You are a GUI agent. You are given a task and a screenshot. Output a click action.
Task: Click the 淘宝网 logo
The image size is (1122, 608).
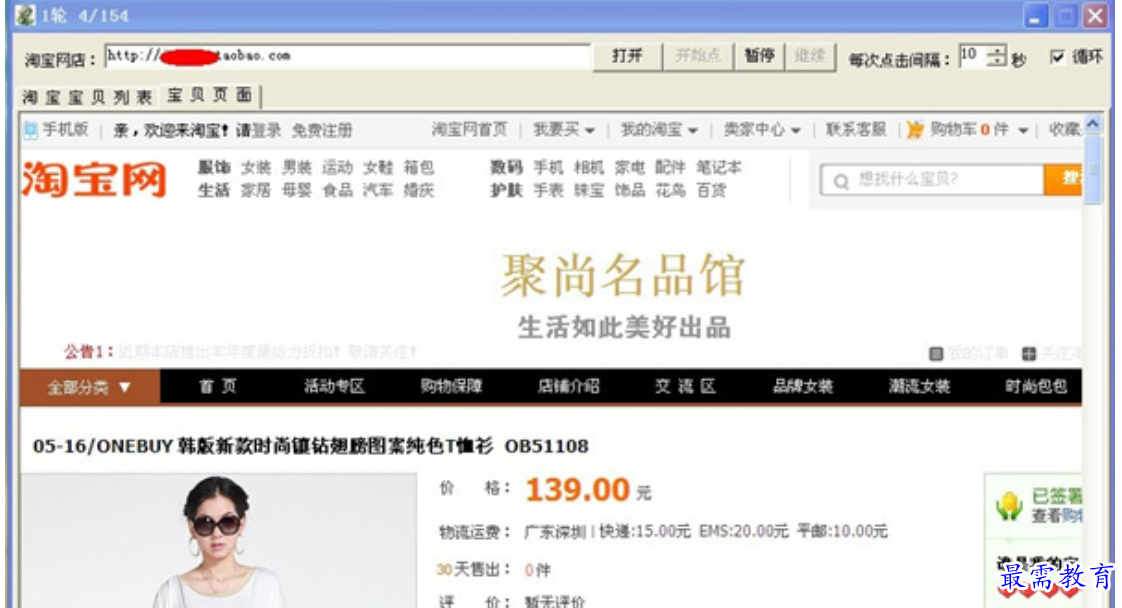point(94,179)
